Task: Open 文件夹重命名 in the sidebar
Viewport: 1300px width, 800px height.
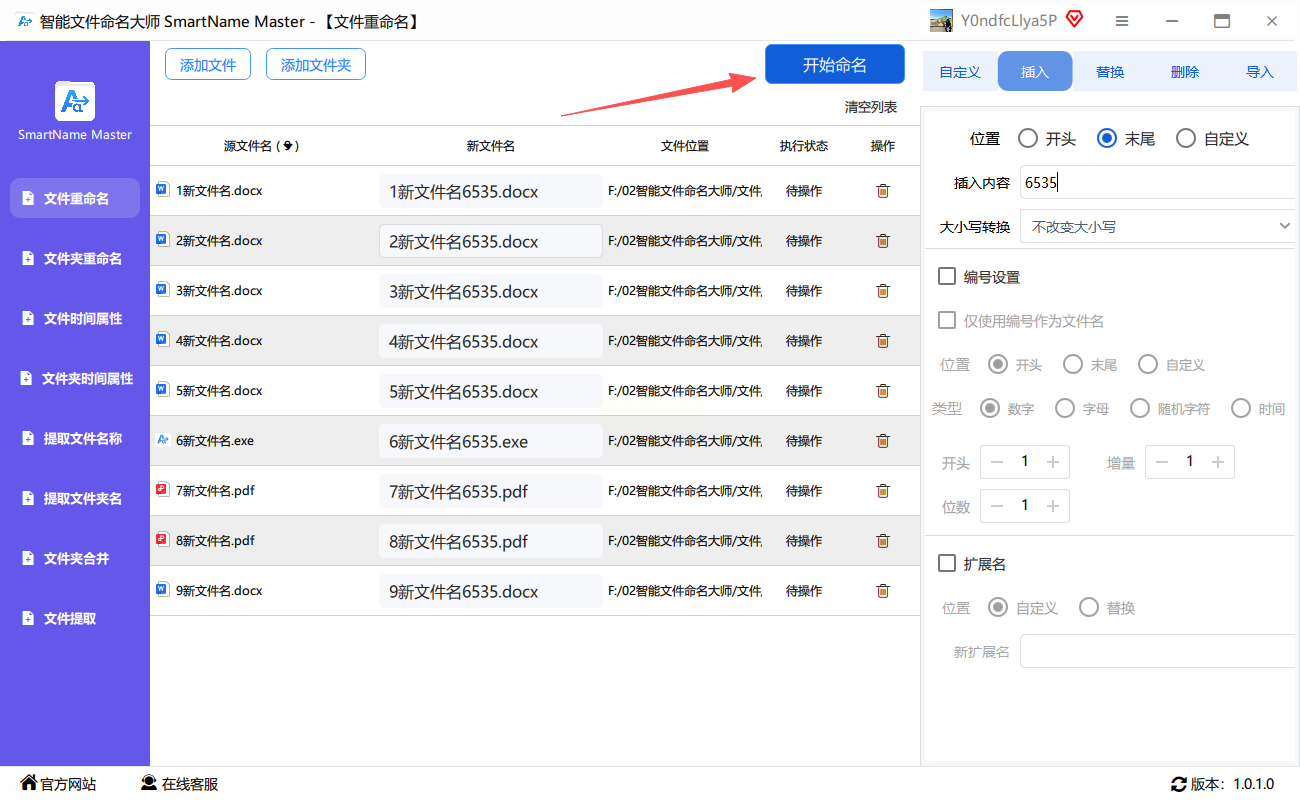Action: point(82,259)
